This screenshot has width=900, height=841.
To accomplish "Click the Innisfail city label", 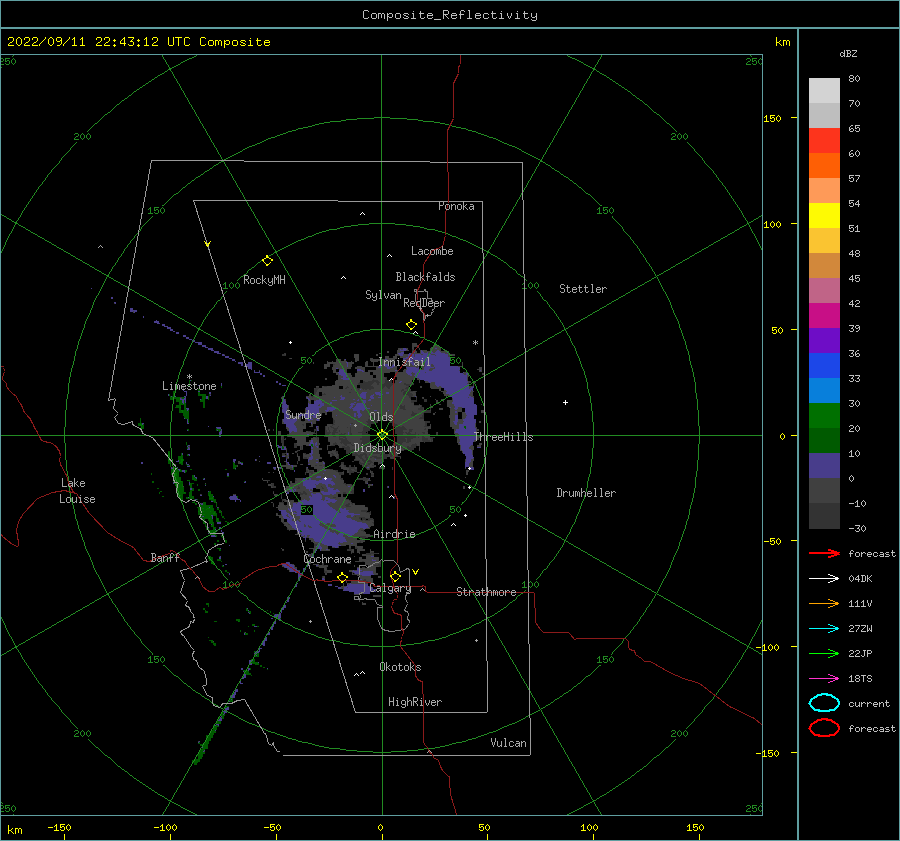I will [x=404, y=362].
